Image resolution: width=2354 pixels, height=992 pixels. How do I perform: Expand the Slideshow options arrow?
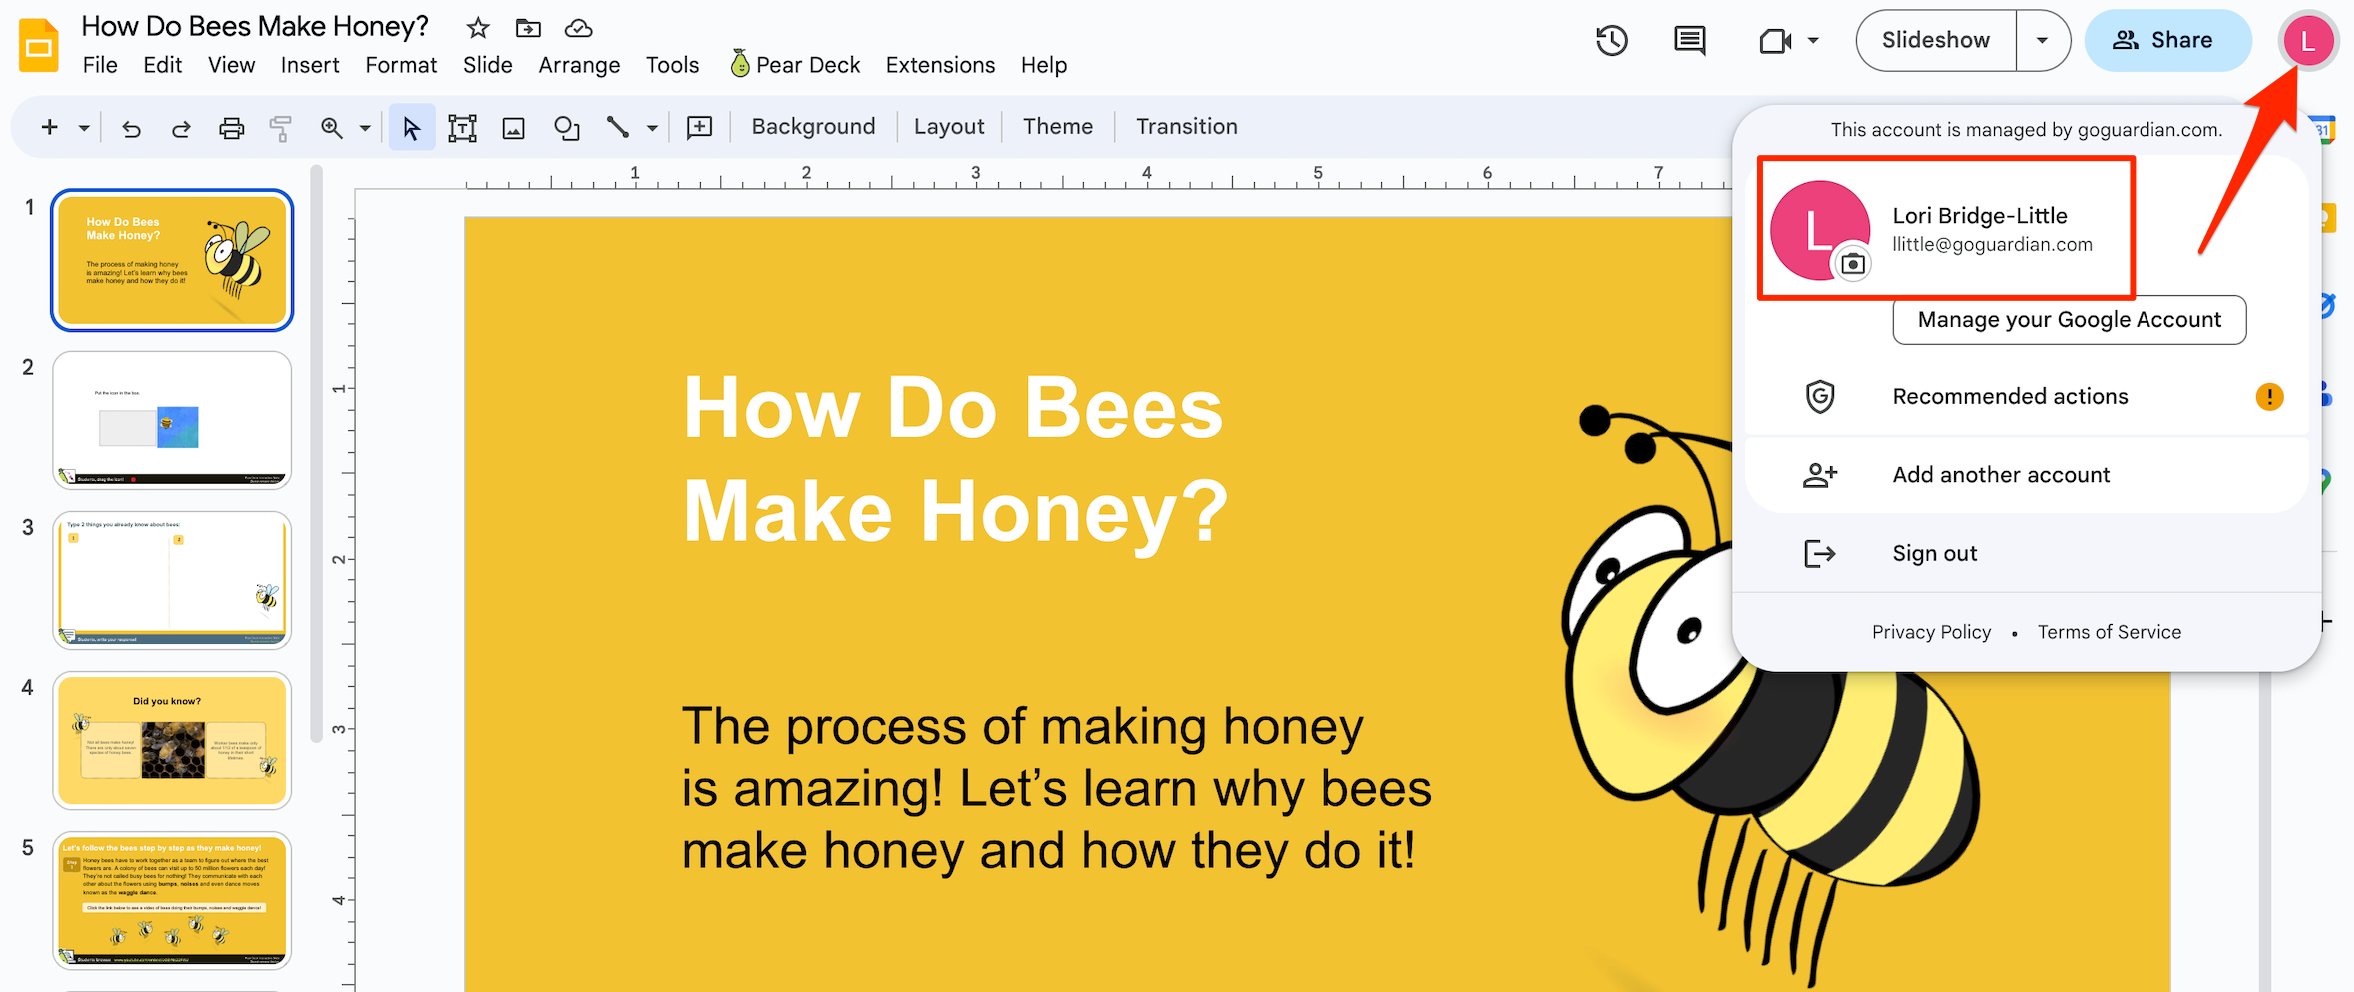click(x=2043, y=40)
